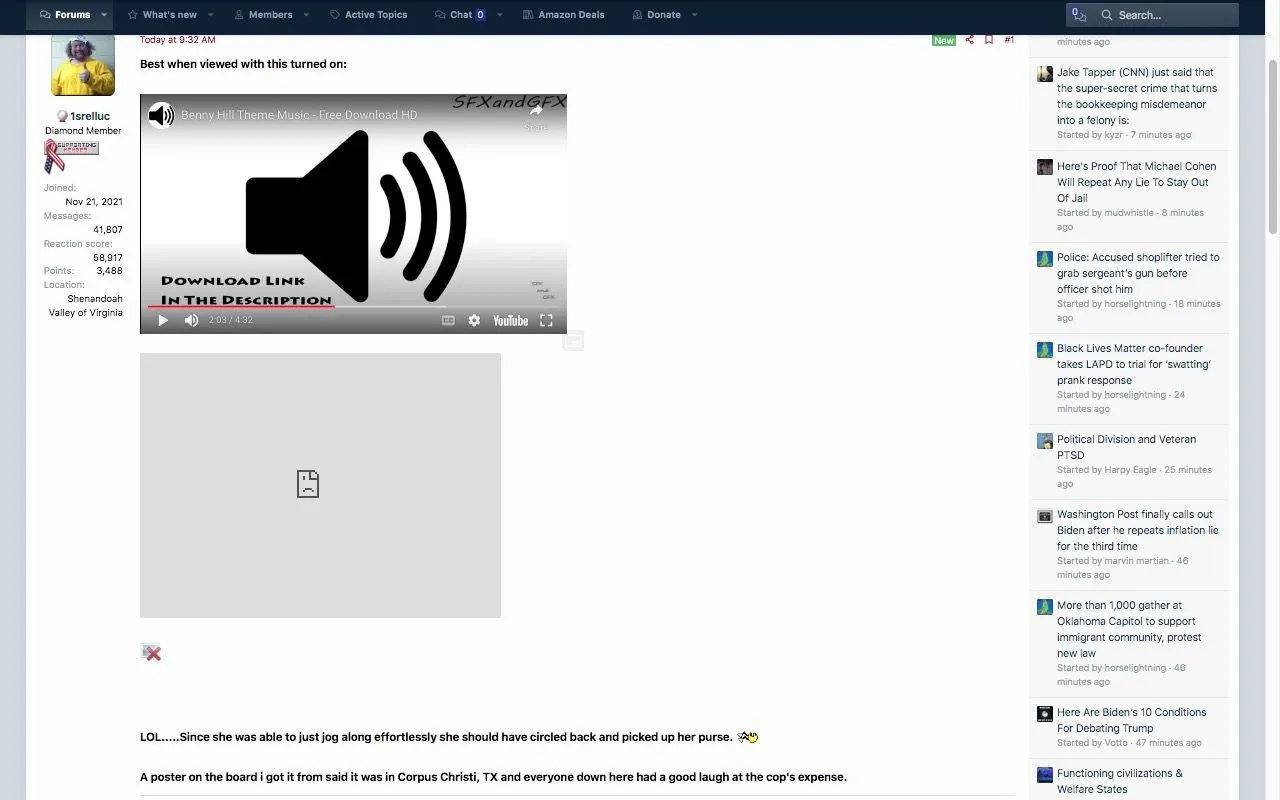The height and width of the screenshot is (800, 1280).
Task: Open the video player settings gear
Action: 474,320
